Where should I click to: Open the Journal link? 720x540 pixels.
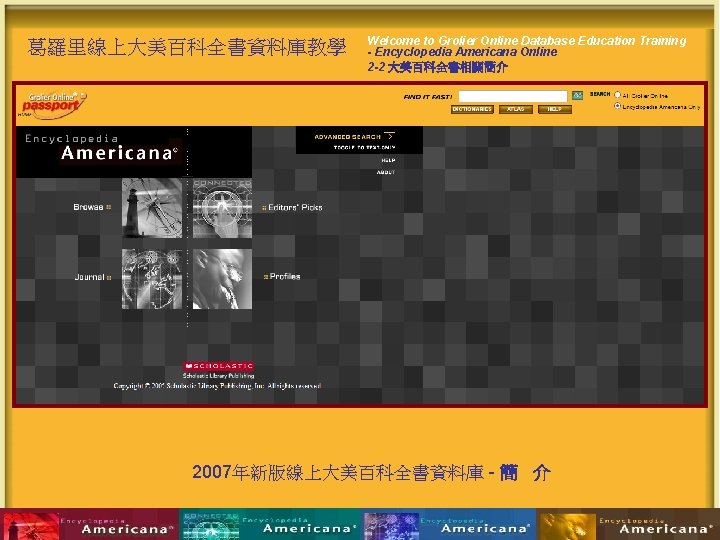pyautogui.click(x=90, y=277)
